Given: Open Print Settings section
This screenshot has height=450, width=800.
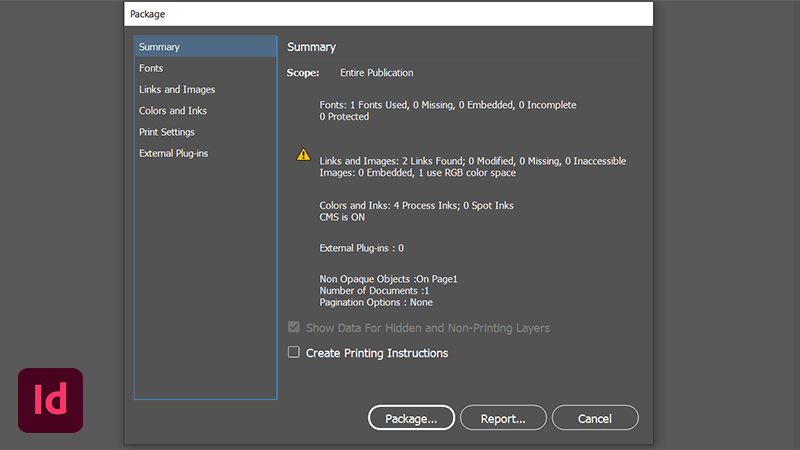Looking at the screenshot, I should coord(167,132).
